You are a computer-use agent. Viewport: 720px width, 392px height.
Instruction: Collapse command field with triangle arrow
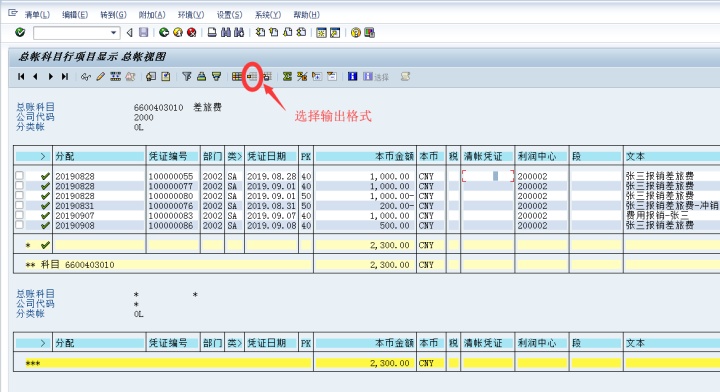pos(129,33)
